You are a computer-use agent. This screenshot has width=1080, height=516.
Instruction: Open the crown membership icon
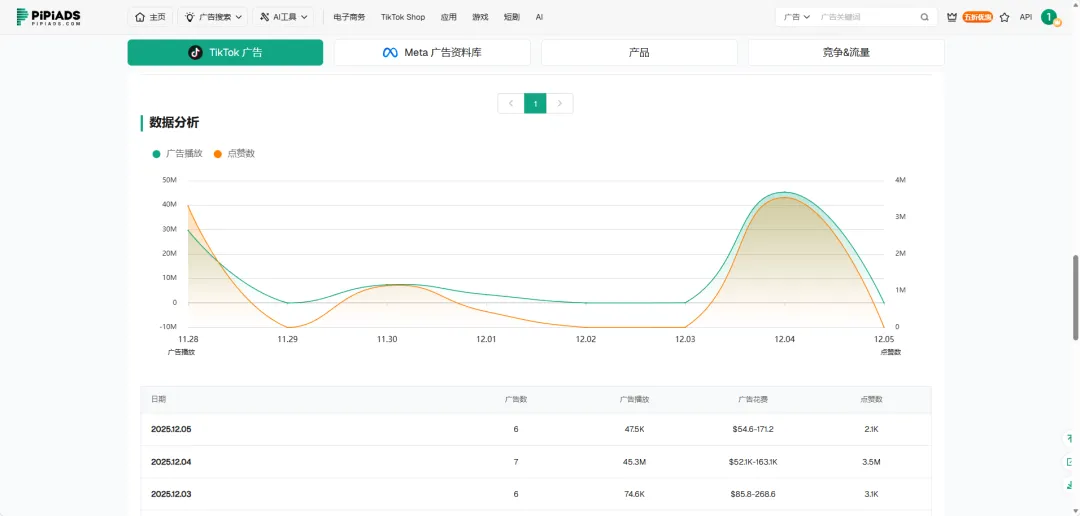(x=951, y=17)
